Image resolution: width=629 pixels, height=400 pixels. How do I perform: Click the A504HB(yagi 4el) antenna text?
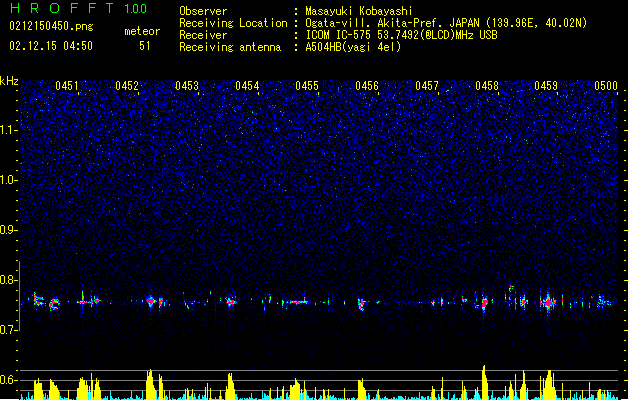pos(353,47)
